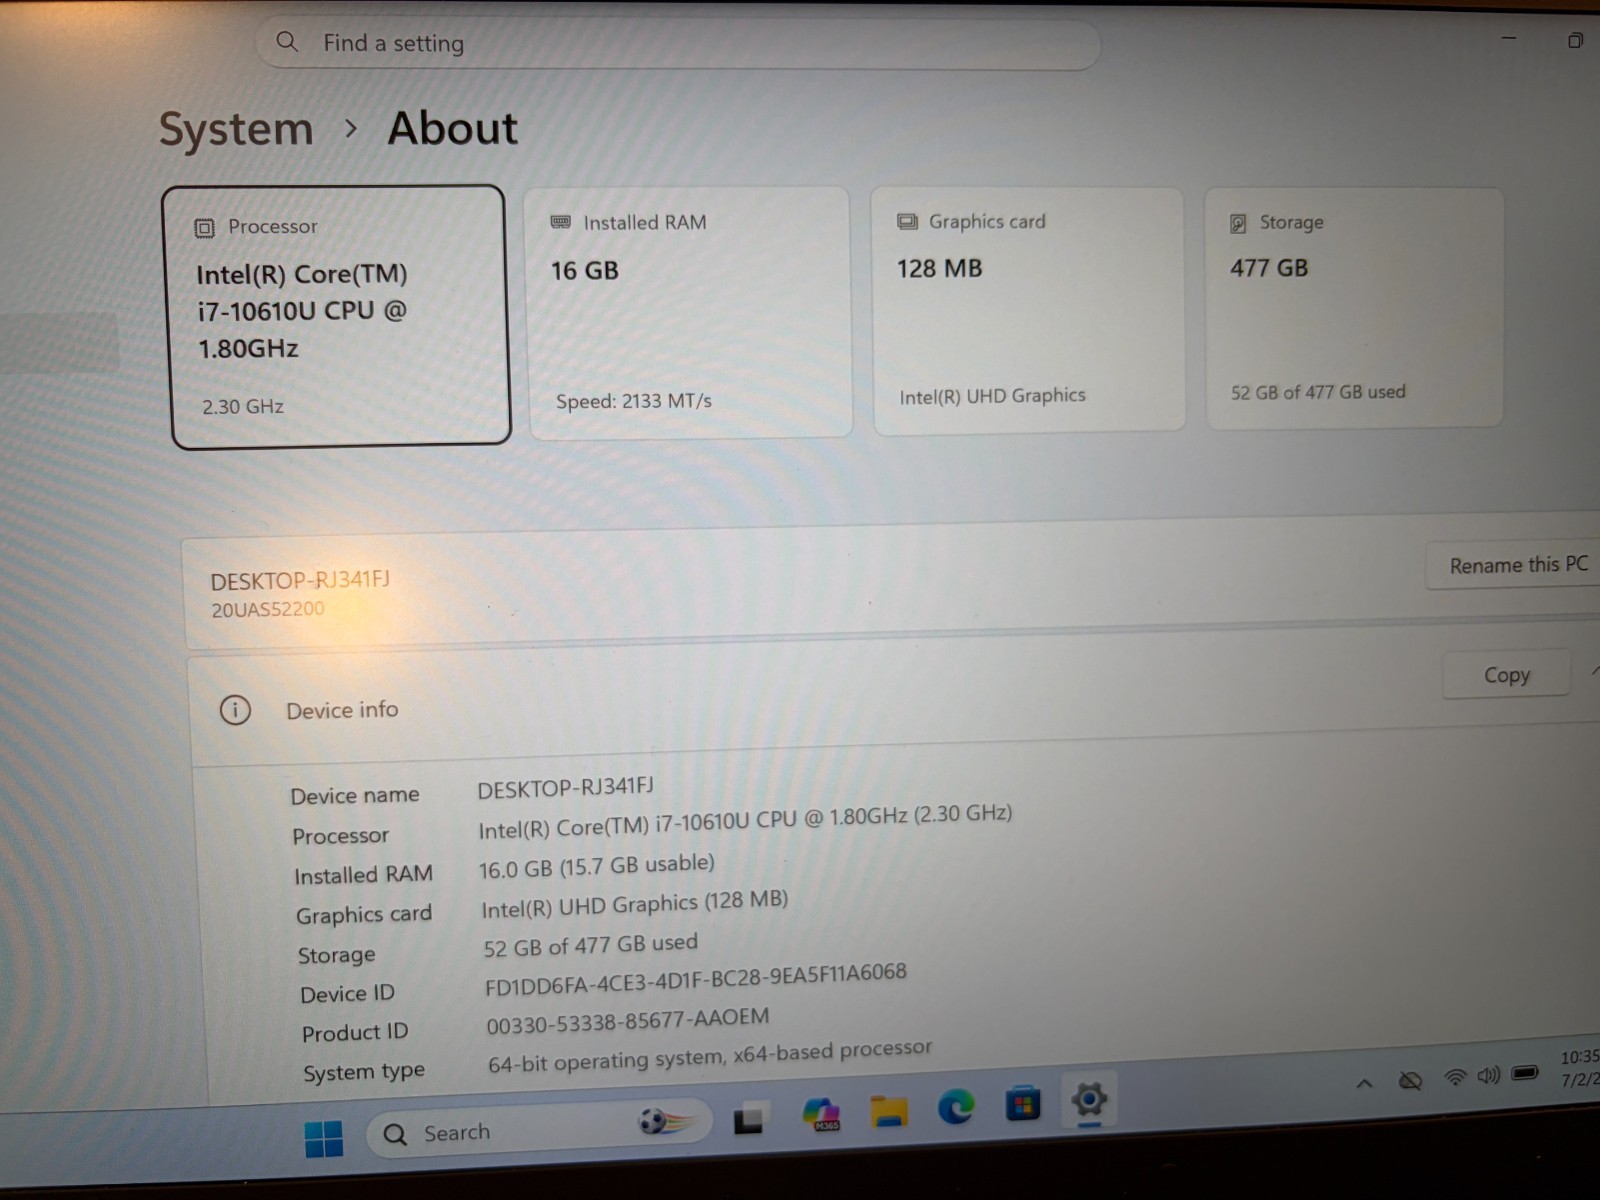
Task: Click the Wi-Fi network tray icon
Action: (1455, 1077)
